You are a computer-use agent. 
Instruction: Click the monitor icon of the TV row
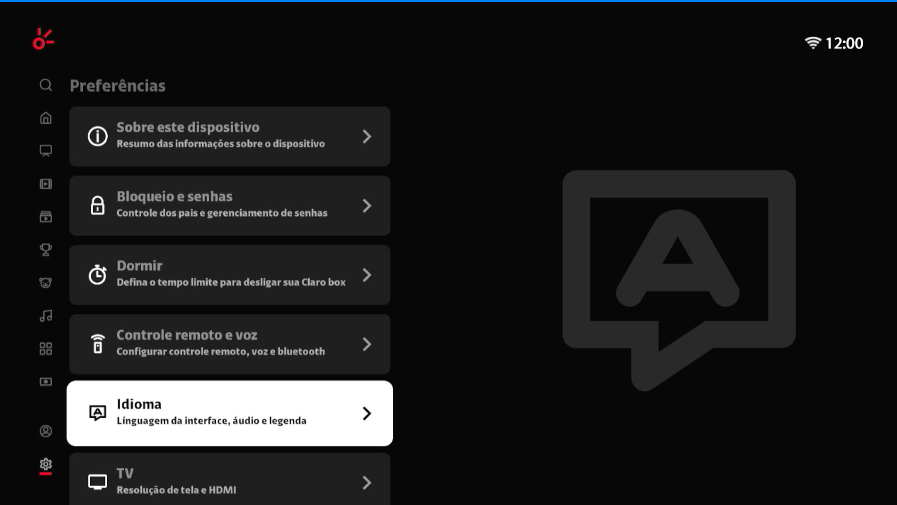97,482
